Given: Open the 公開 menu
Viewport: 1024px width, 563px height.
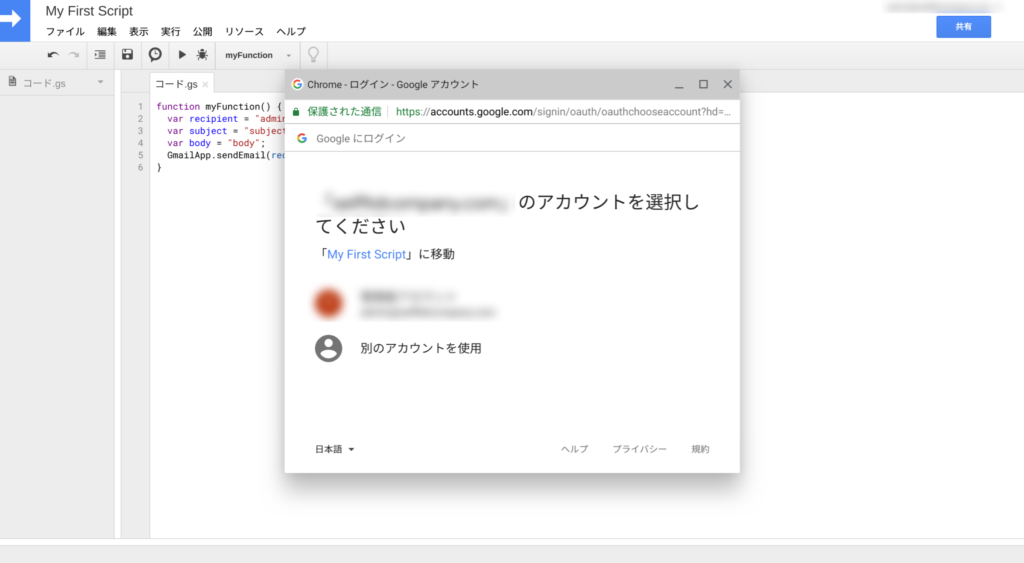Looking at the screenshot, I should click(202, 31).
